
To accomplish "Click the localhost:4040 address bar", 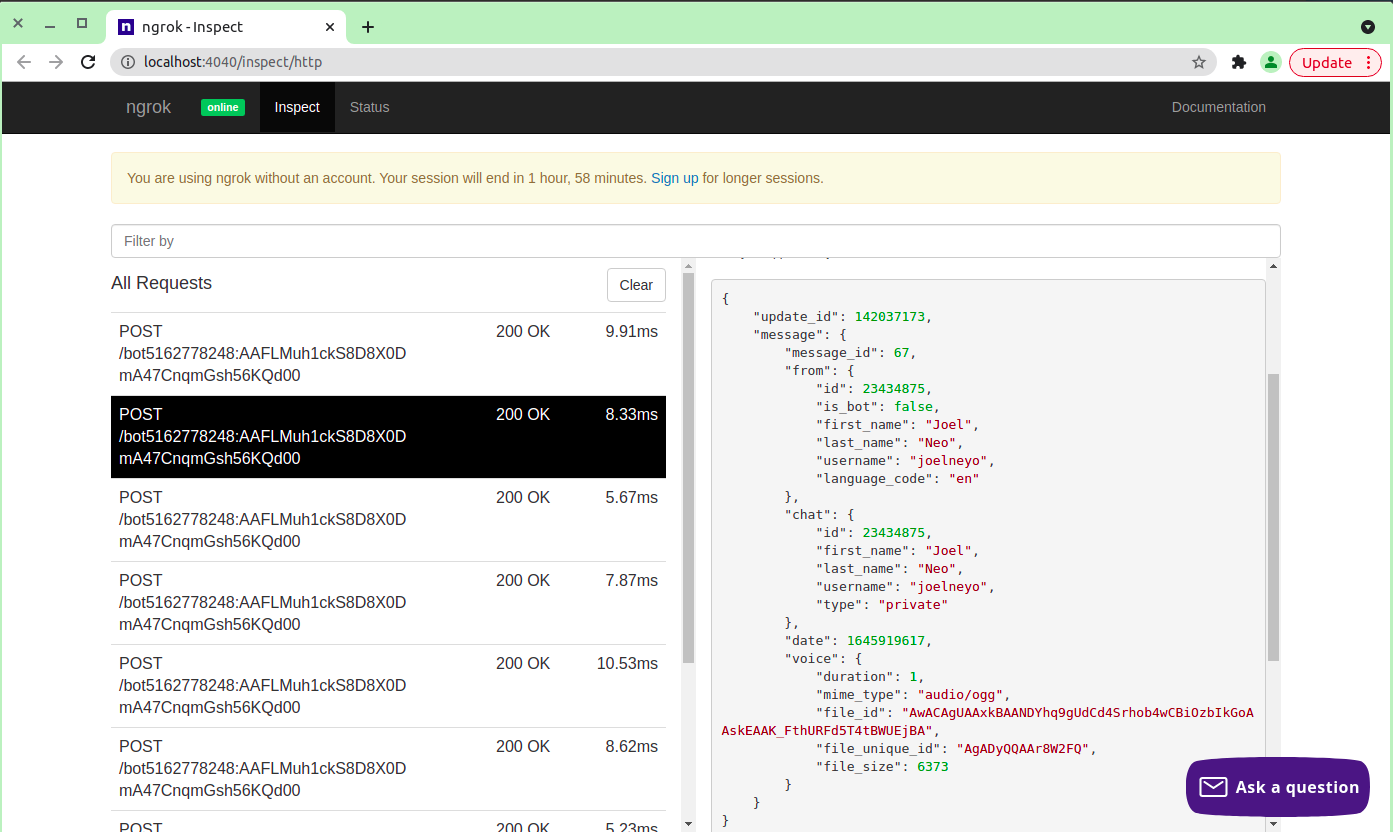I will coord(663,62).
